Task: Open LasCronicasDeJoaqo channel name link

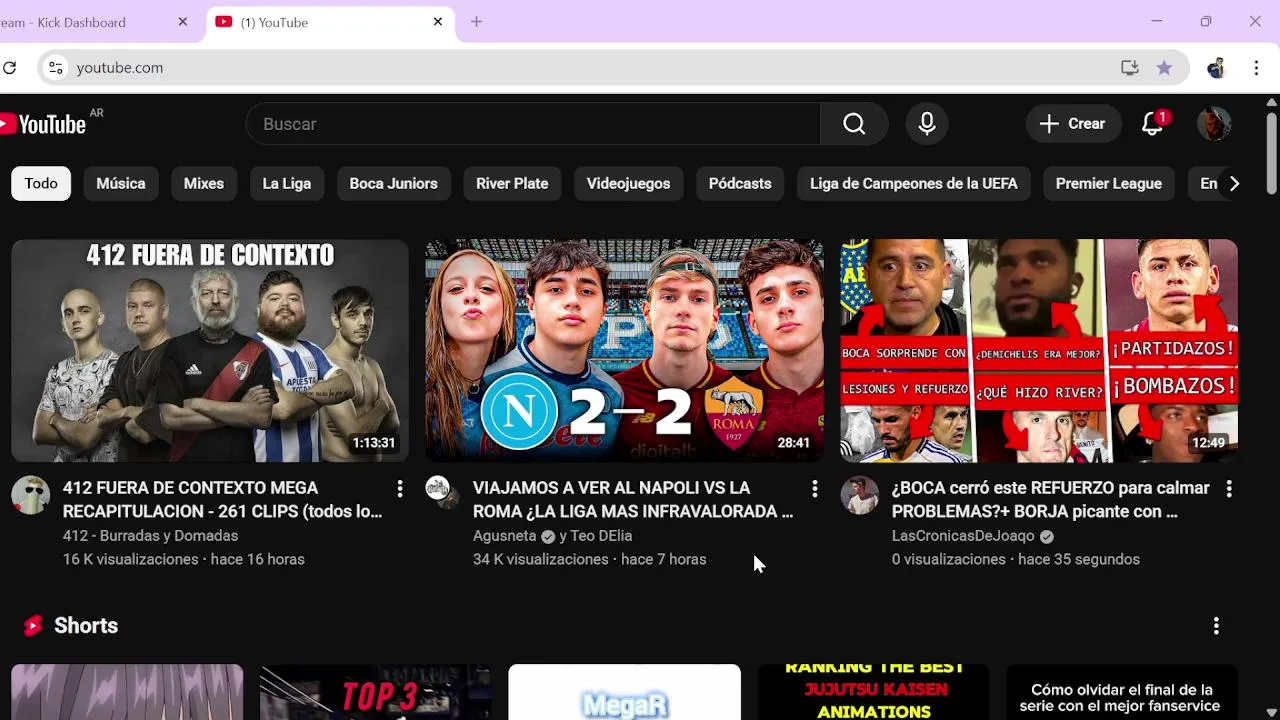Action: pos(963,536)
